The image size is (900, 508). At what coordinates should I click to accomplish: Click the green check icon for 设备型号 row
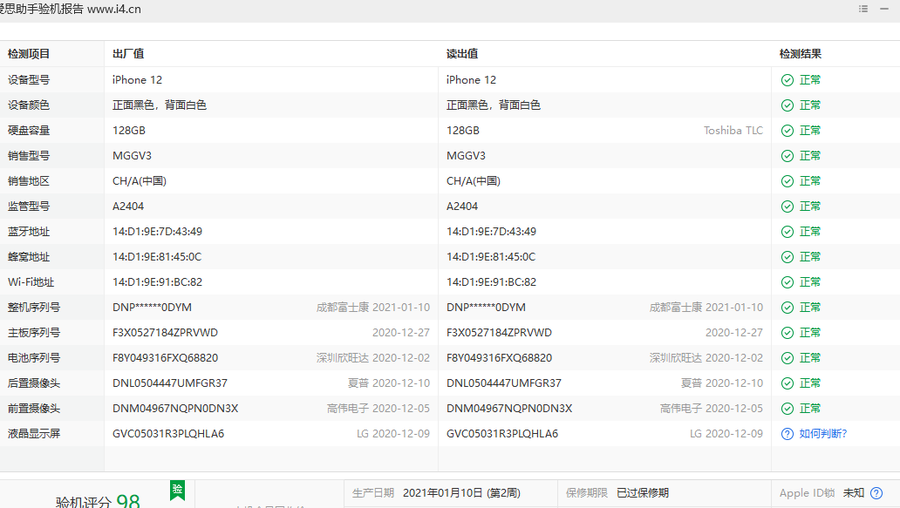pyautogui.click(x=788, y=80)
